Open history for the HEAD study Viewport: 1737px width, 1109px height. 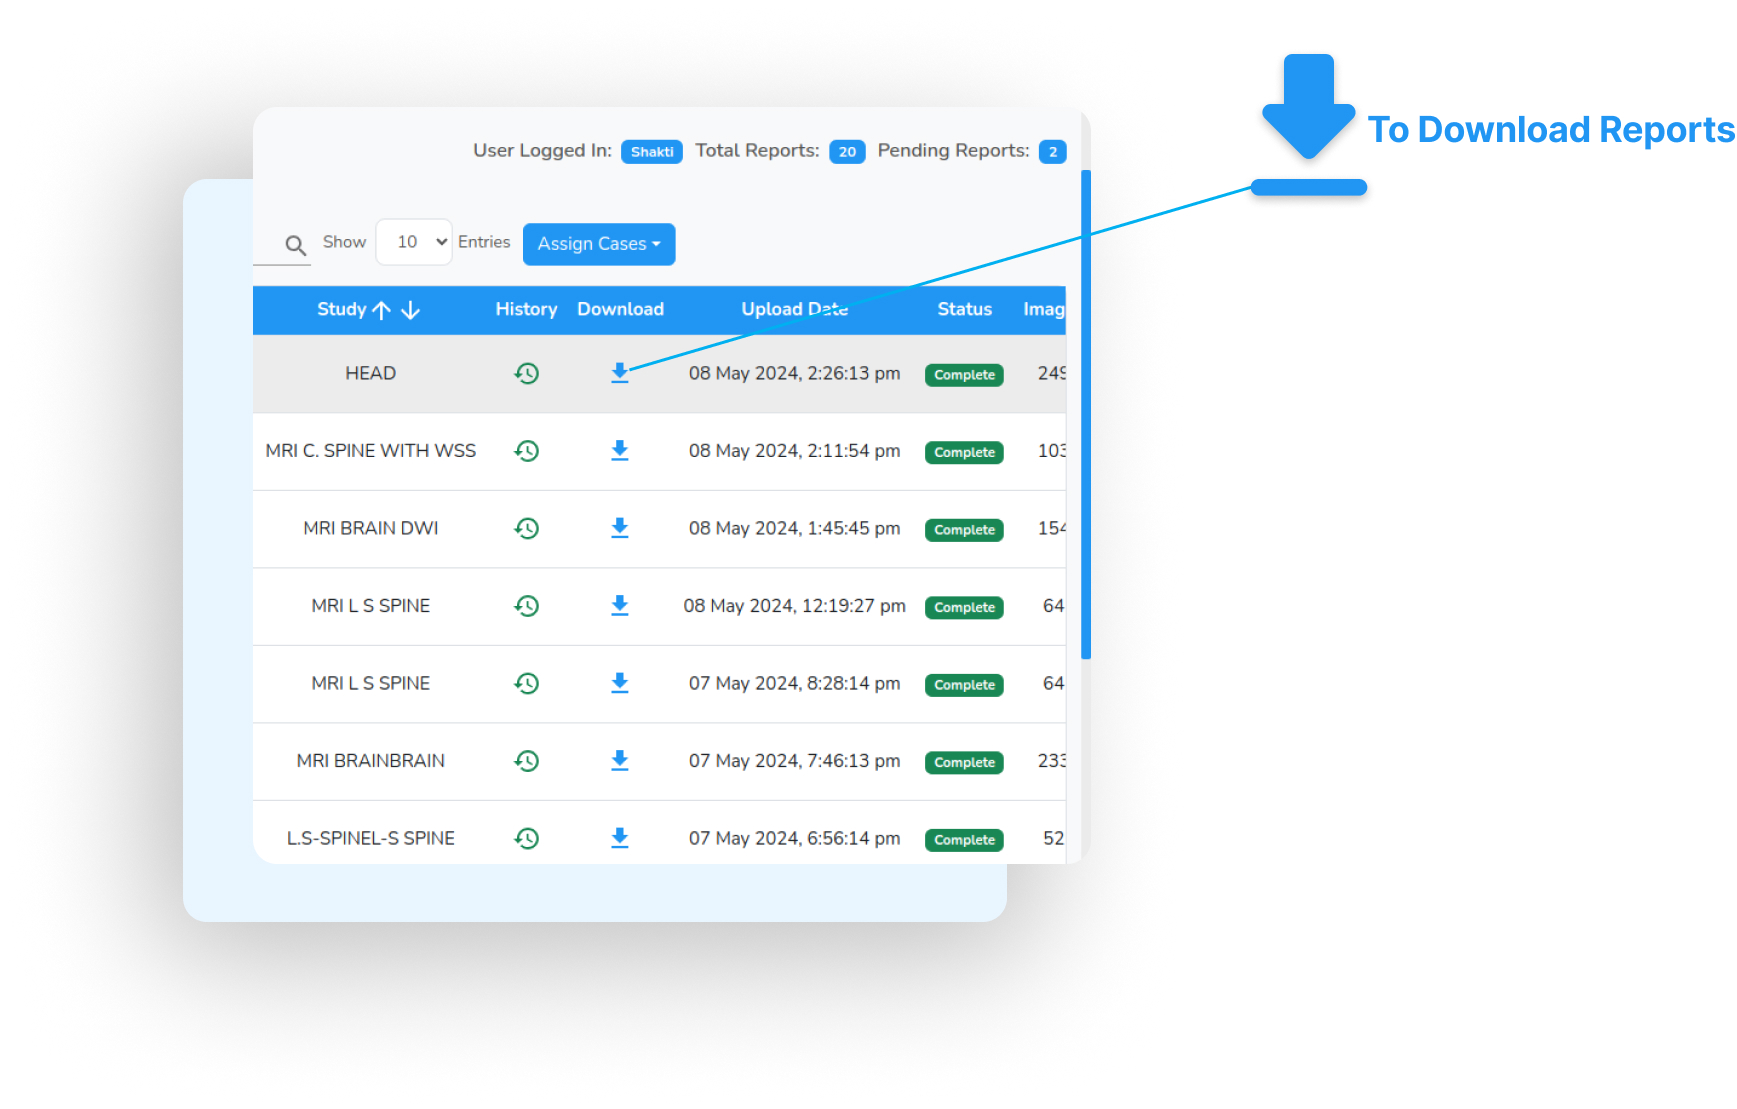tap(527, 373)
